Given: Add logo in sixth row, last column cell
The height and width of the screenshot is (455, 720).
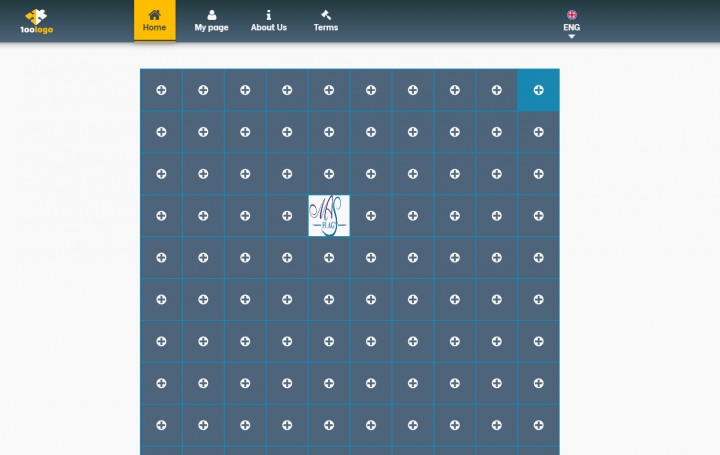Looking at the screenshot, I should tap(539, 300).
